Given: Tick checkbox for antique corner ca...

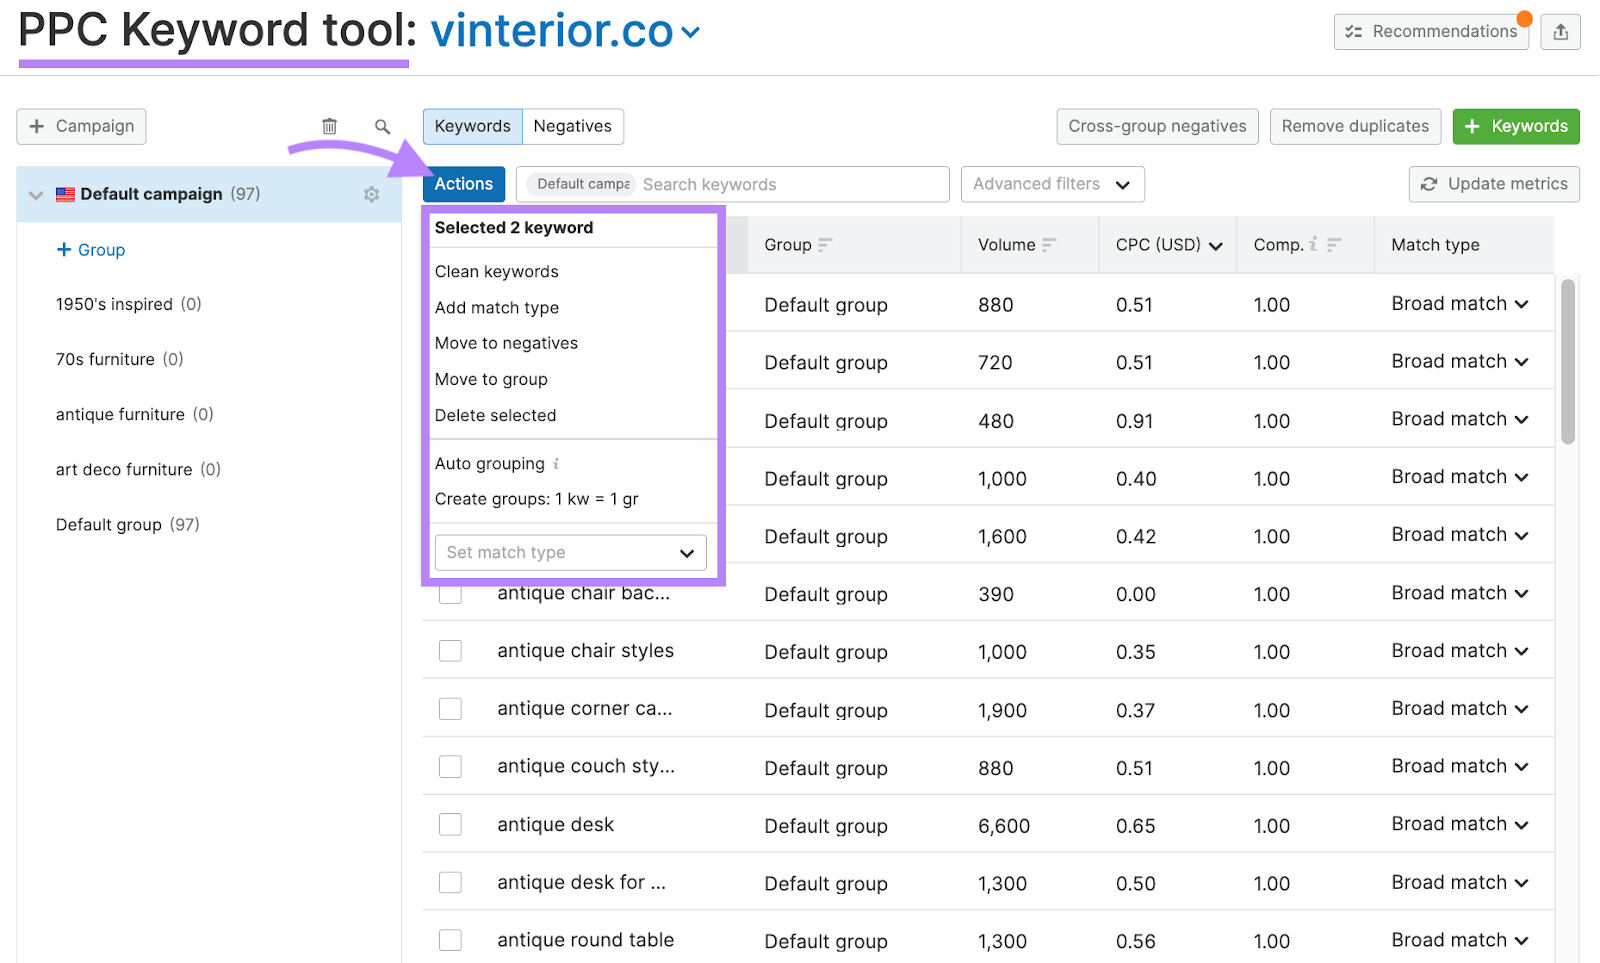Looking at the screenshot, I should tap(451, 709).
